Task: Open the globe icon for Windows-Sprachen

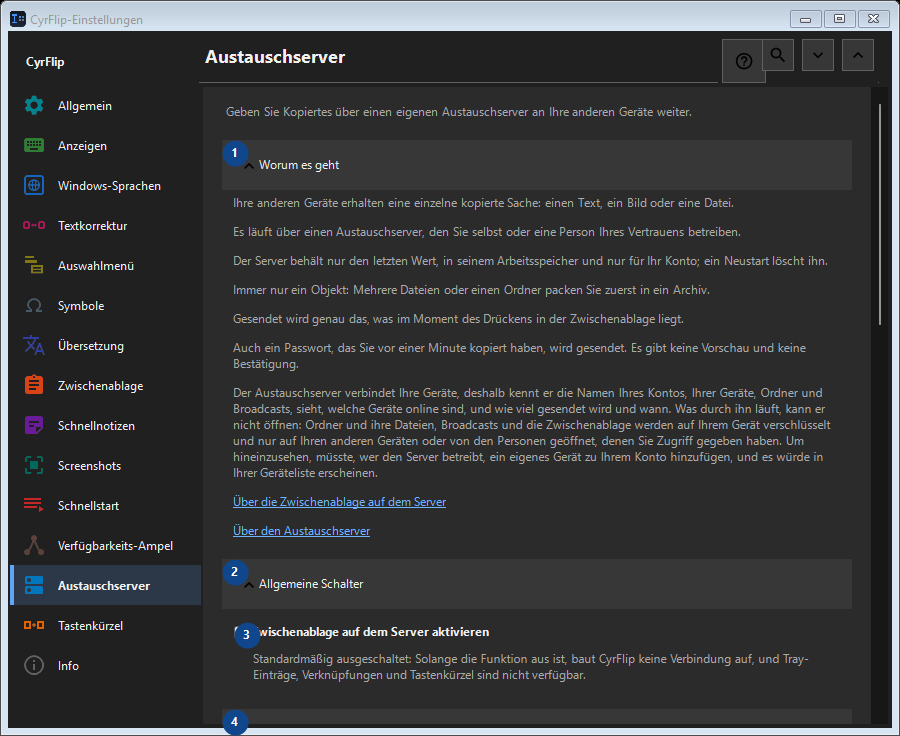Action: [x=34, y=186]
